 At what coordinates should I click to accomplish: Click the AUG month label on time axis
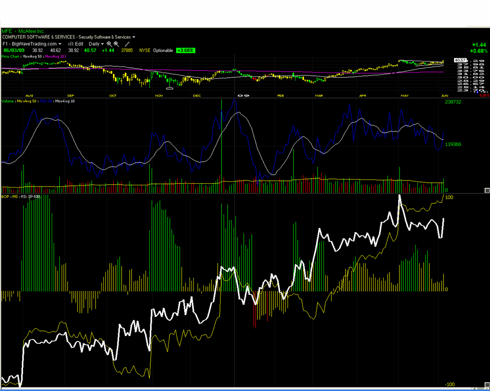pyautogui.click(x=29, y=96)
